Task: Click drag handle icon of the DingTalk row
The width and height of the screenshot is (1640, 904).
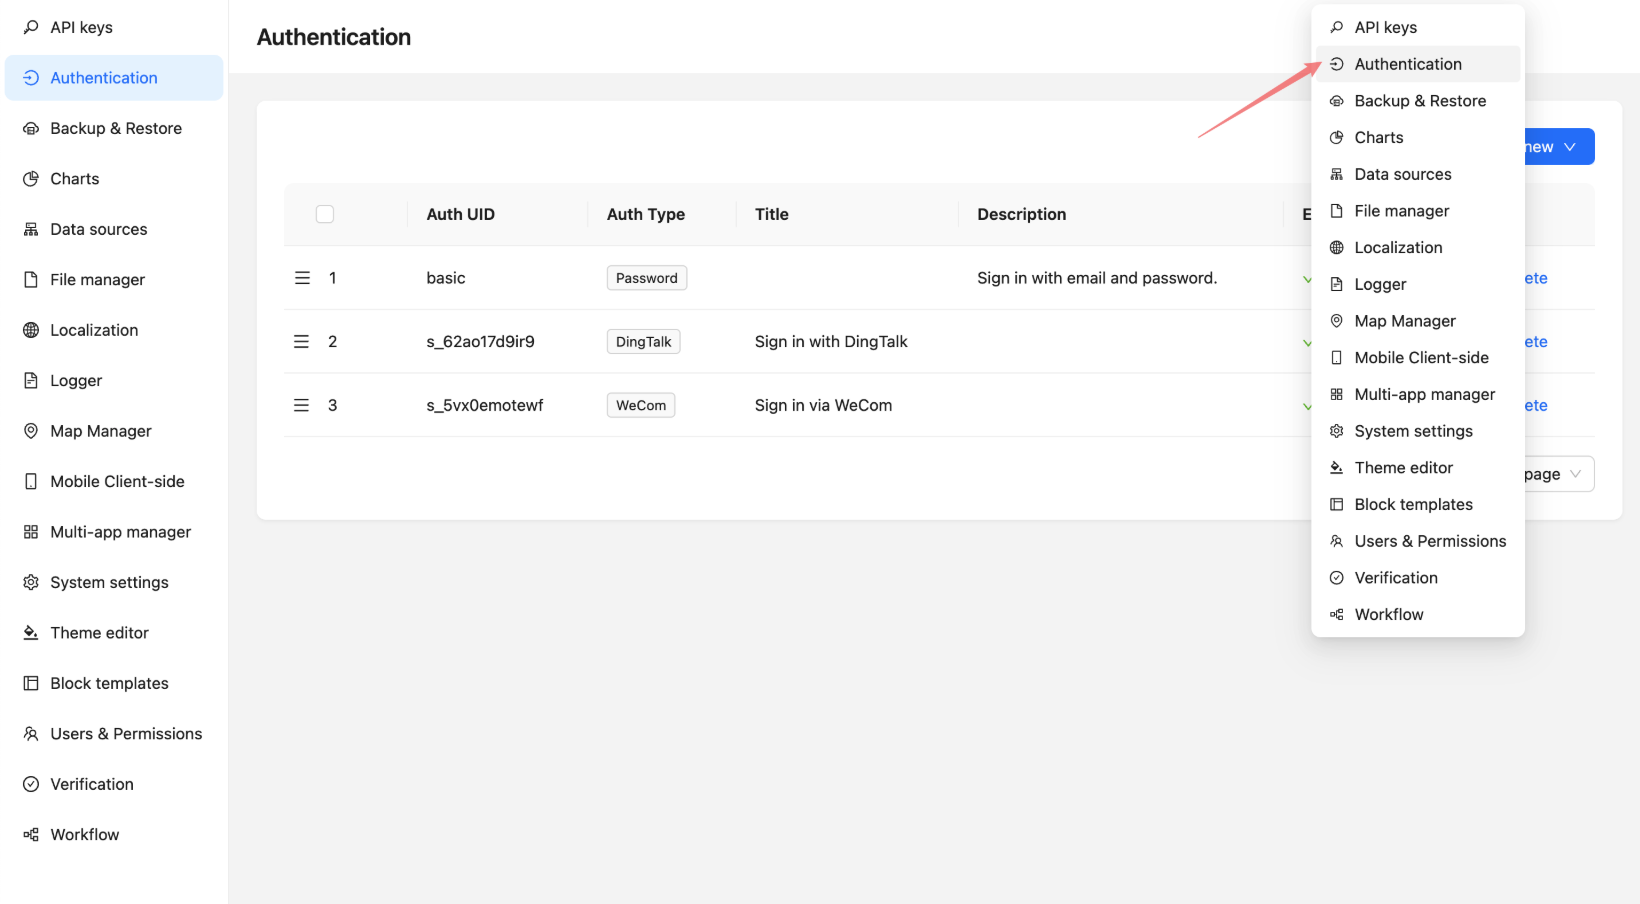Action: [302, 342]
